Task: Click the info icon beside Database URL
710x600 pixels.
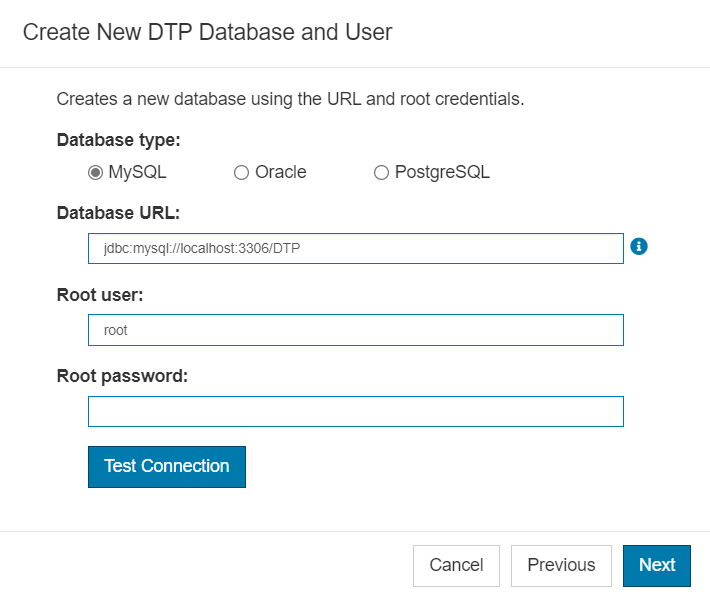Action: pyautogui.click(x=638, y=247)
